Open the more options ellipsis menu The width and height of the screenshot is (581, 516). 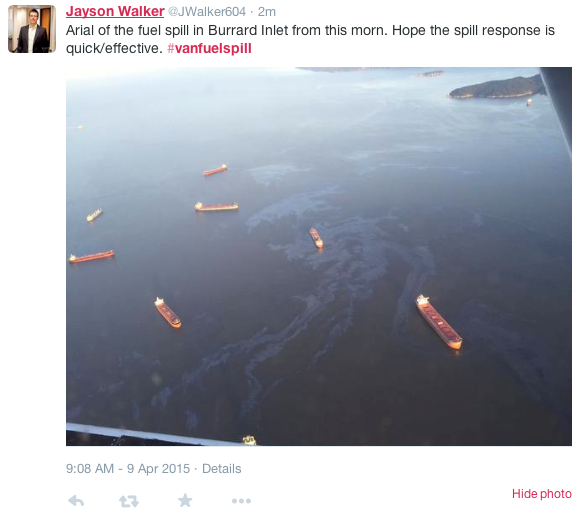(x=241, y=501)
